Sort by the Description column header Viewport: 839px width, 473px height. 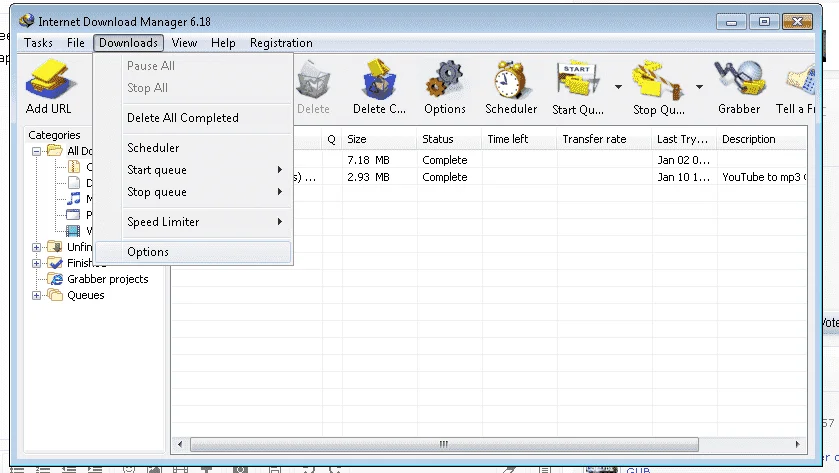pyautogui.click(x=762, y=139)
